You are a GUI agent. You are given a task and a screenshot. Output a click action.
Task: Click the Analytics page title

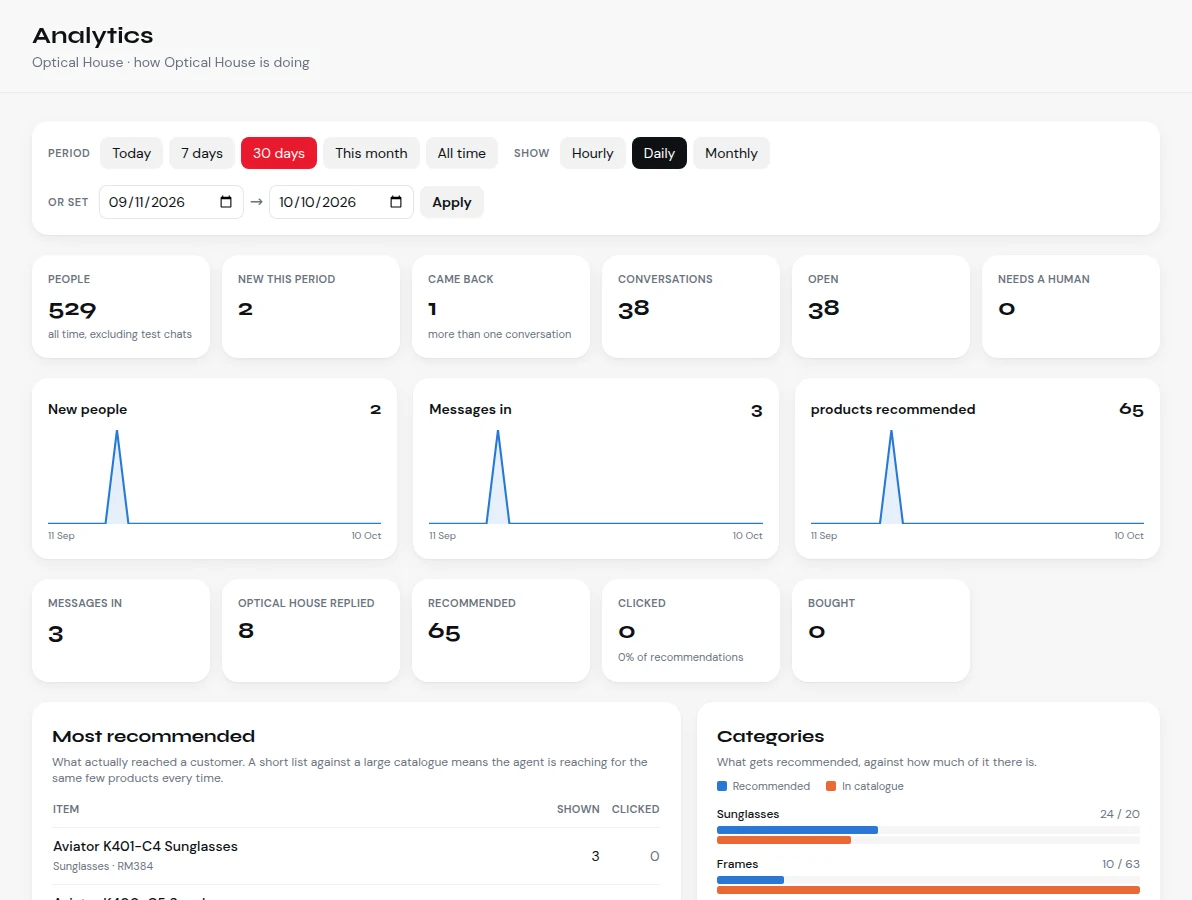click(93, 36)
